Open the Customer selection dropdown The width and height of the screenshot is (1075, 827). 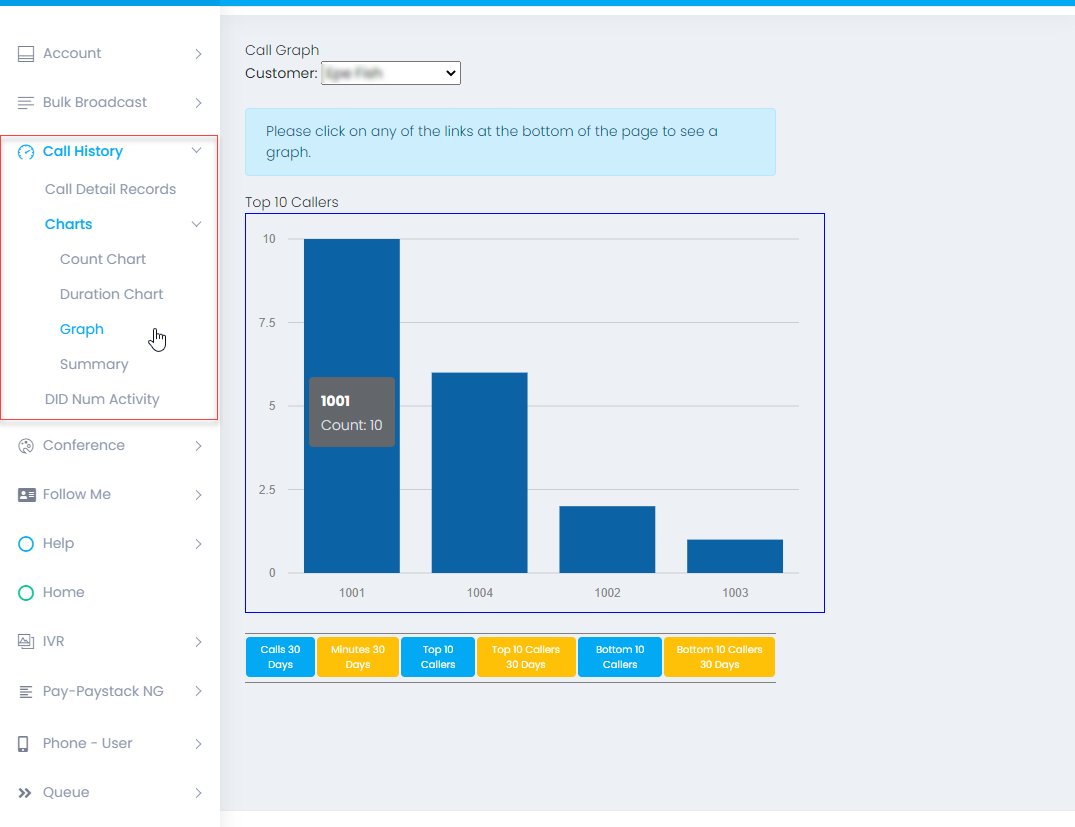click(390, 73)
